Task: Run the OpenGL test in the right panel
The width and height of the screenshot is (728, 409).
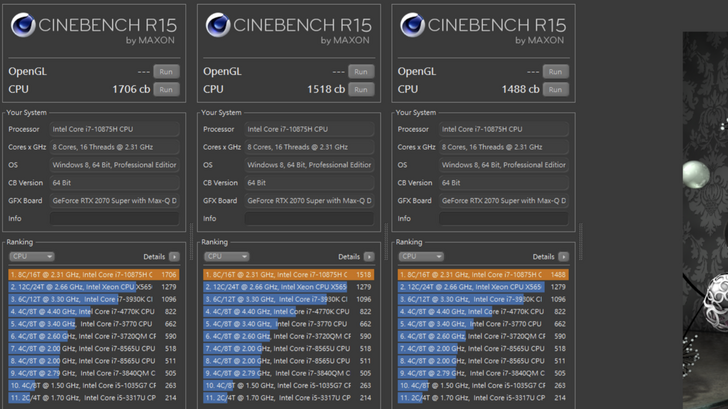Action: point(555,72)
